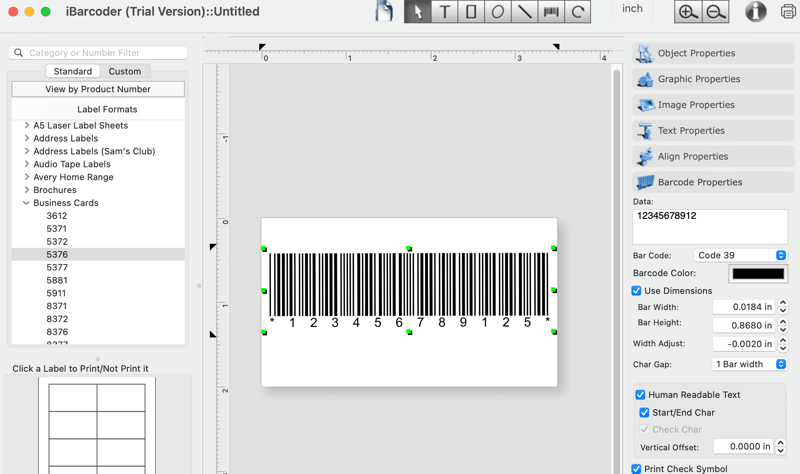Select the Ellipse drawing tool
Image resolution: width=800 pixels, height=474 pixels.
[x=497, y=12]
